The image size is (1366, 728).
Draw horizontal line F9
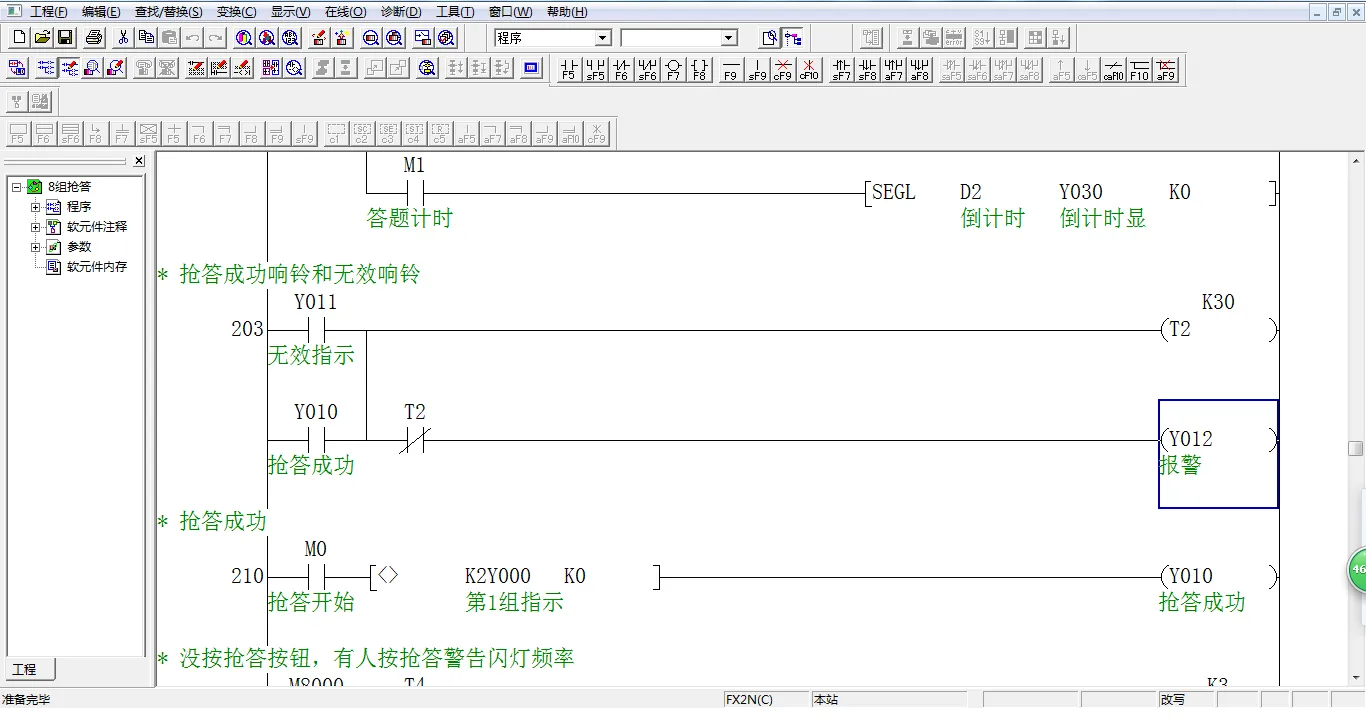pos(731,69)
